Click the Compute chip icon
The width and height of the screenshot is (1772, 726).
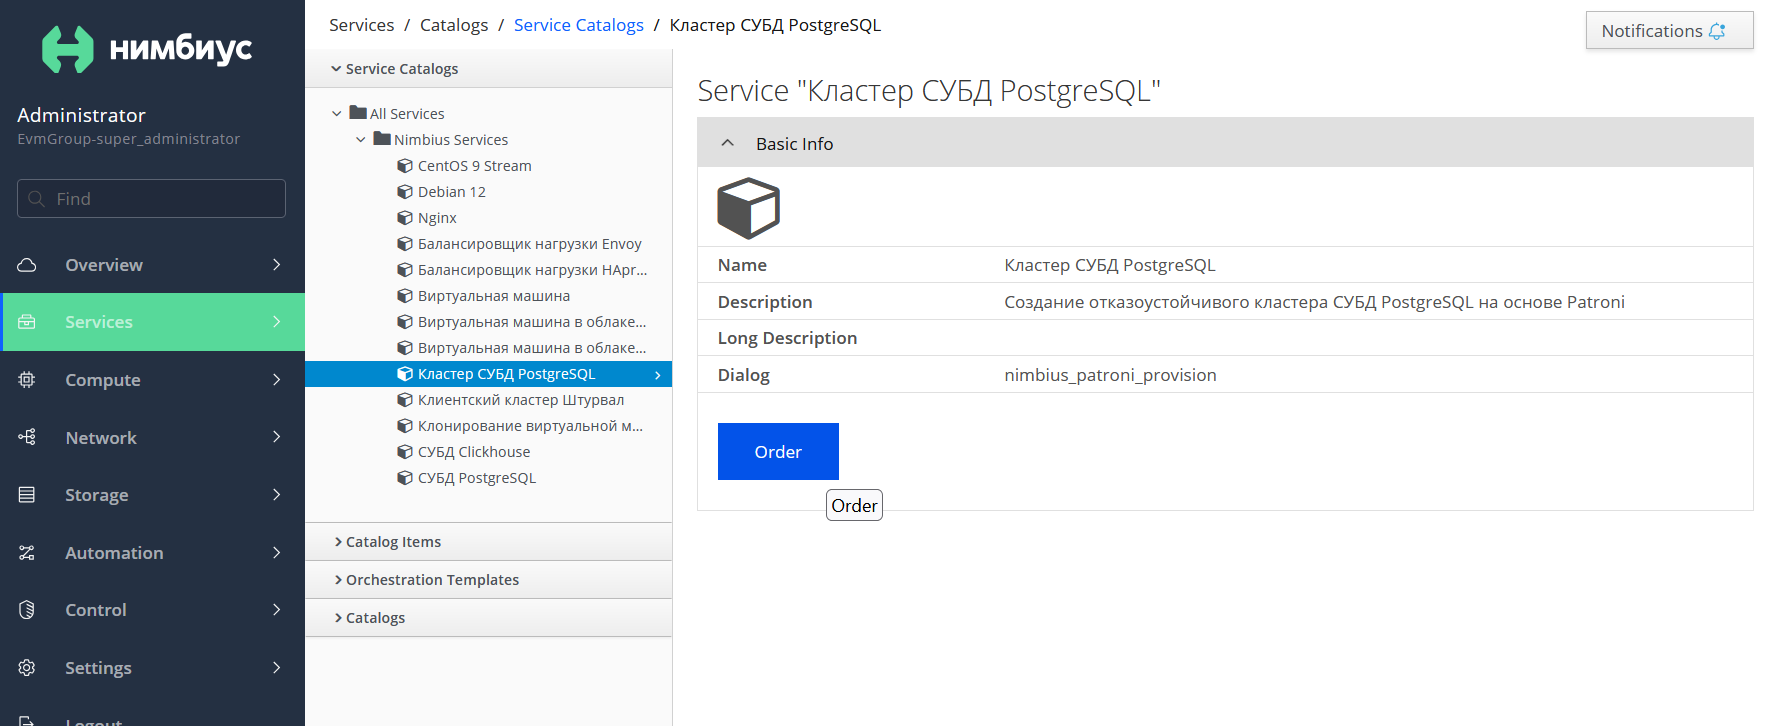click(27, 380)
